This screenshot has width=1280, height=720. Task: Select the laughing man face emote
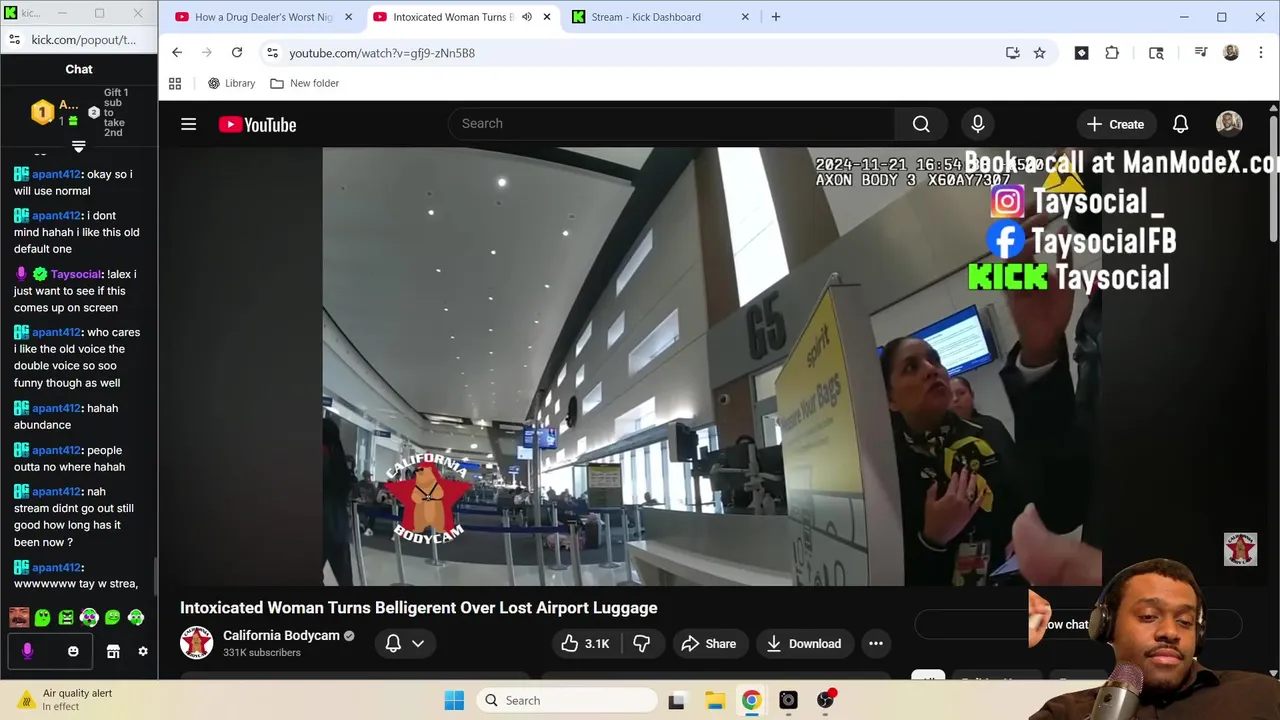(x=19, y=618)
